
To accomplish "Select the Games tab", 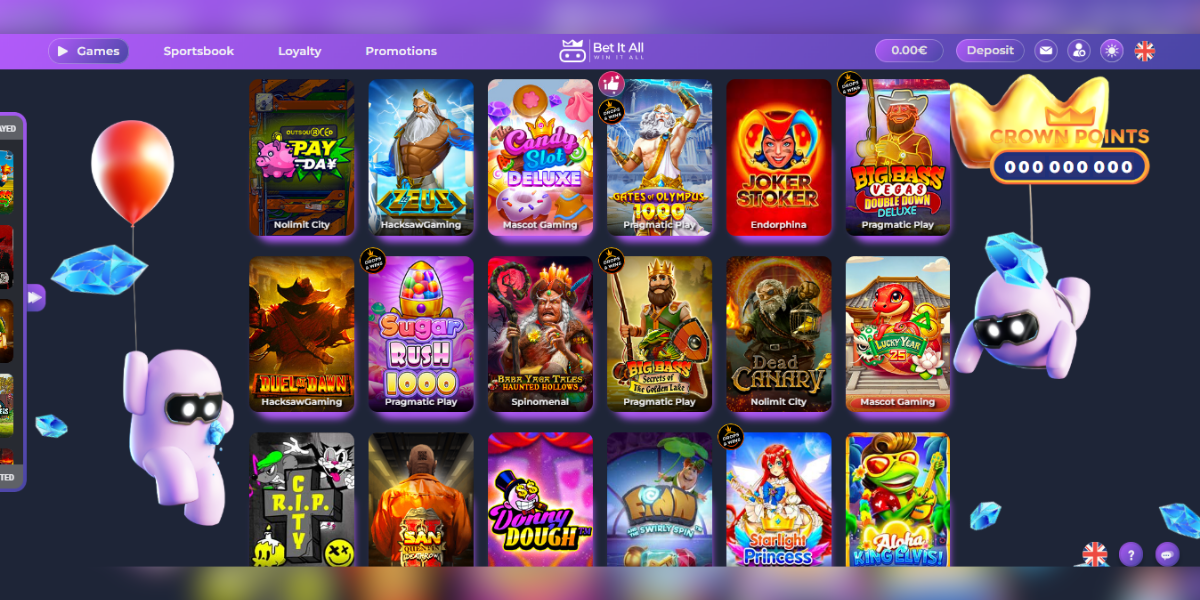I will click(x=88, y=51).
